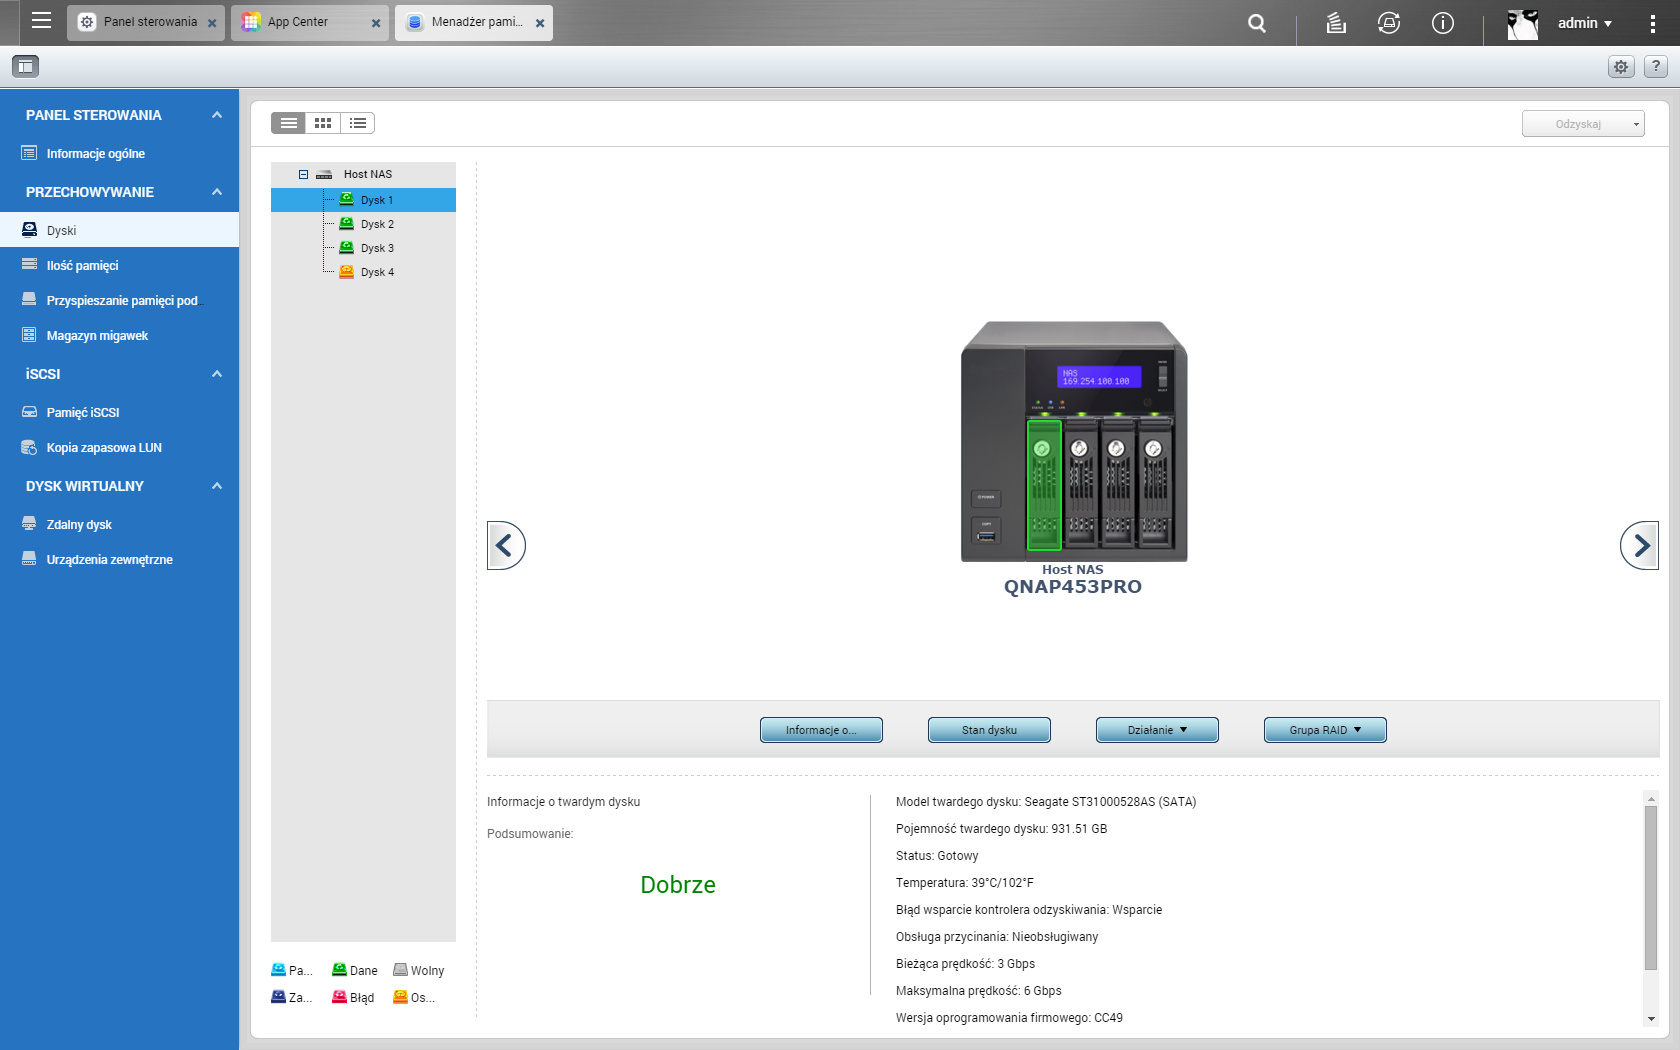
Task: Open the Grupa RAID dropdown button
Action: coord(1325,730)
